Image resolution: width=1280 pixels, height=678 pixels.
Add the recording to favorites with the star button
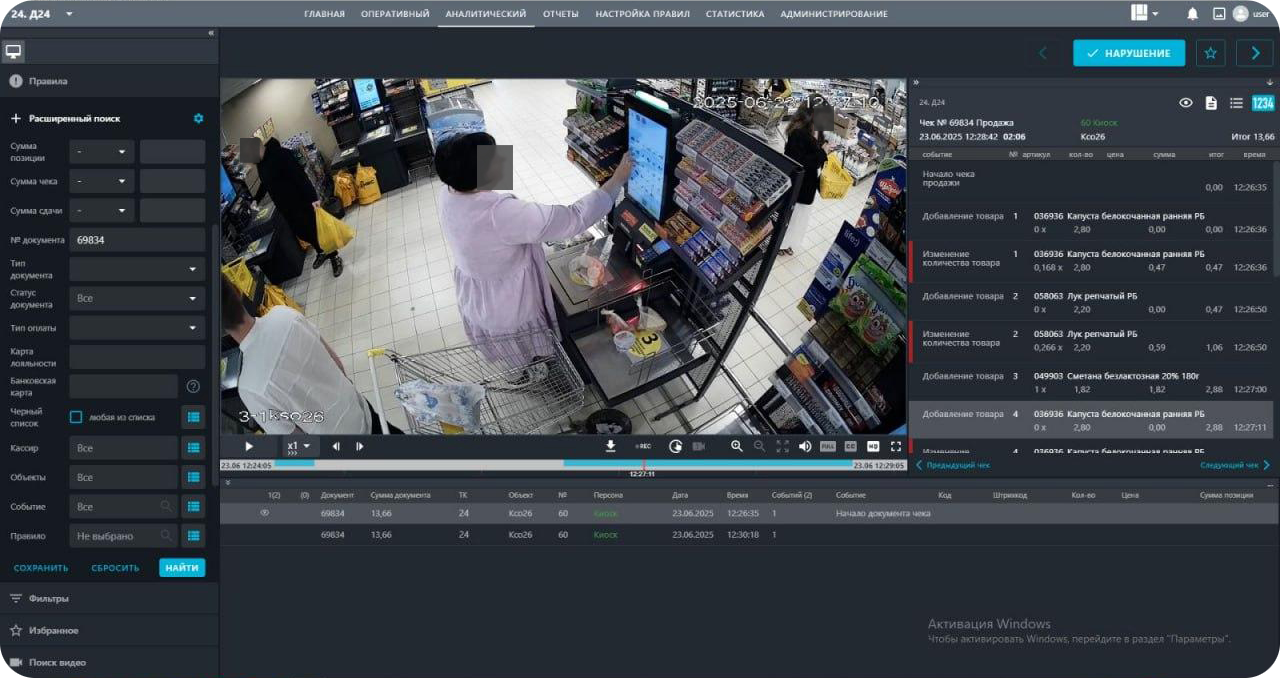1210,53
